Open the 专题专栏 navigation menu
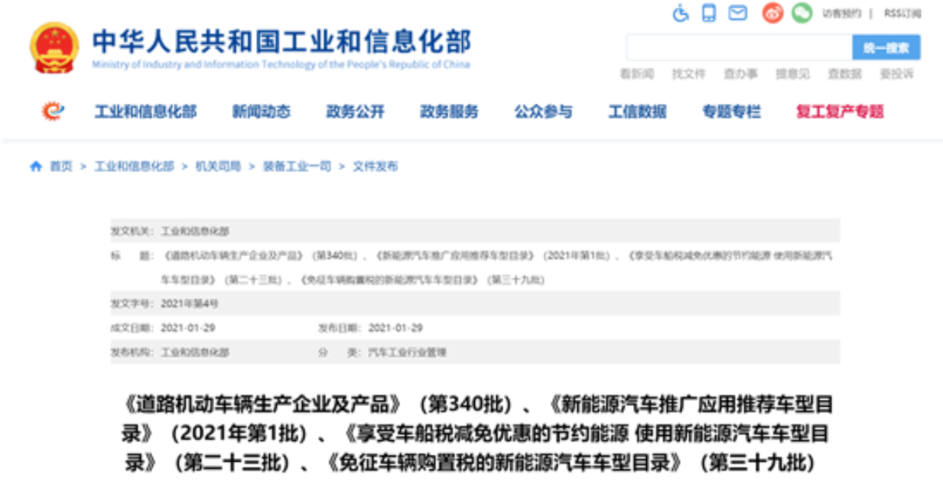 point(731,111)
